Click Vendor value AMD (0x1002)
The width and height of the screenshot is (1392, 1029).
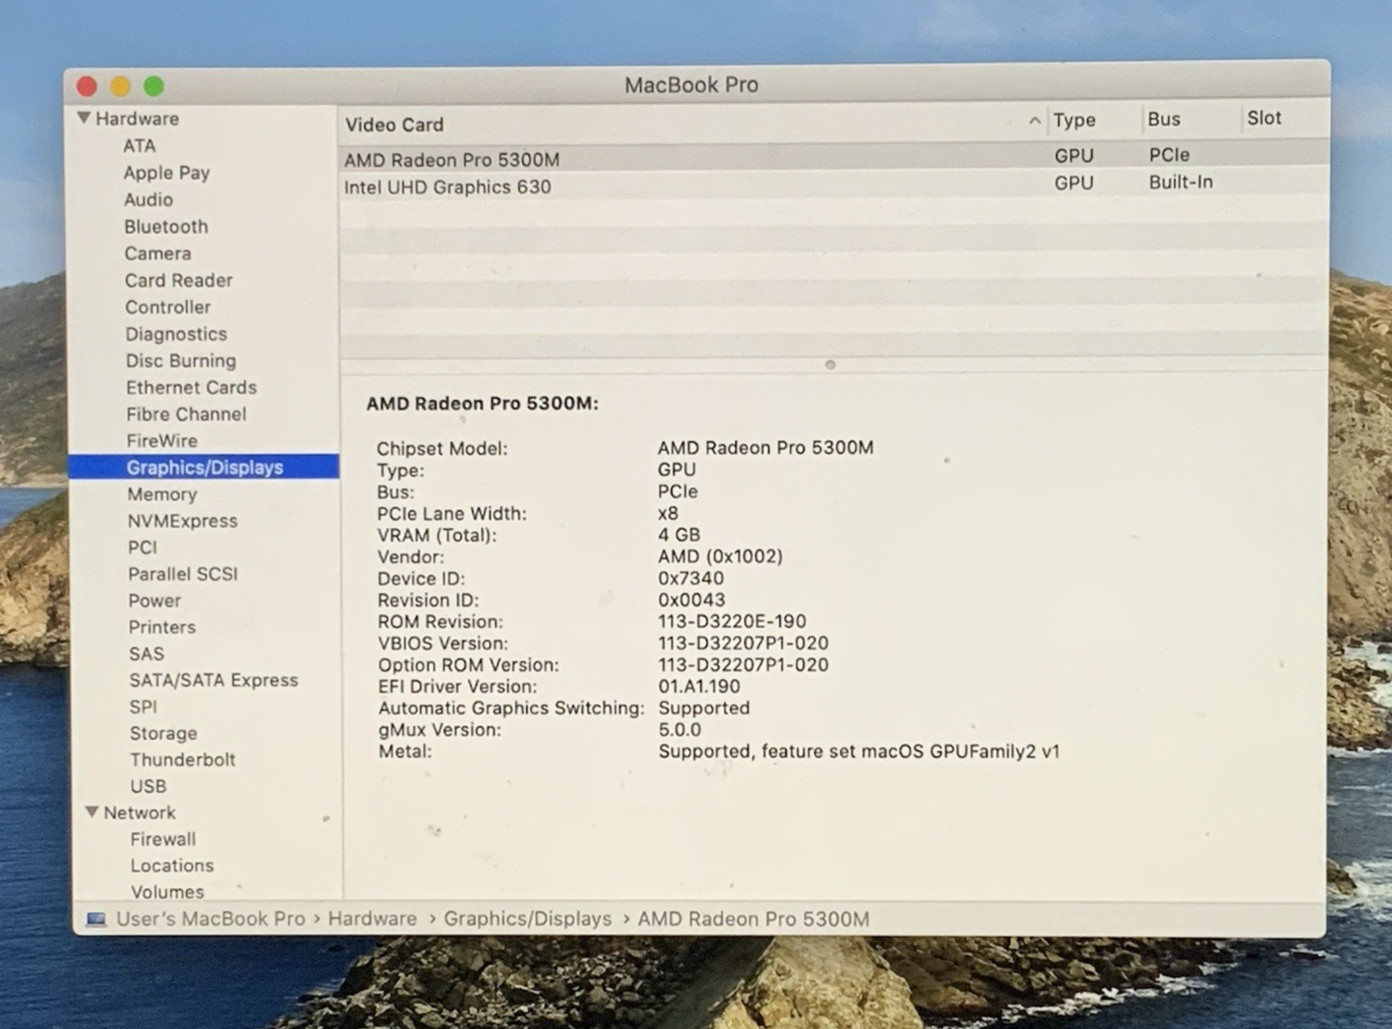pos(720,557)
